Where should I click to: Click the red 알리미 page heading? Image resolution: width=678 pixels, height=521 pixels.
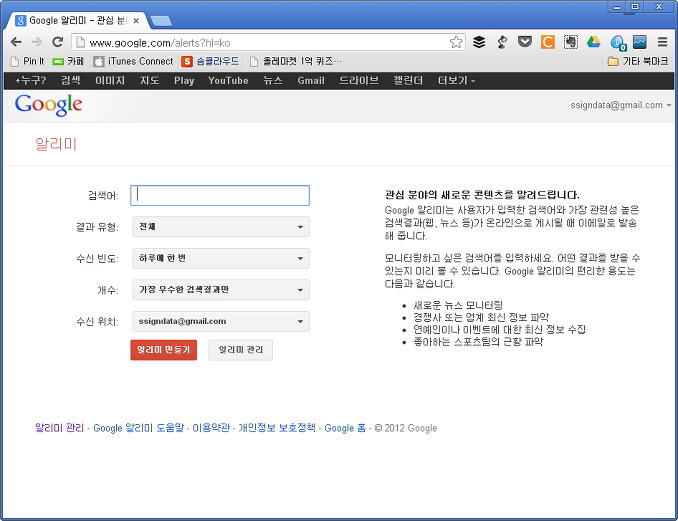click(x=56, y=144)
